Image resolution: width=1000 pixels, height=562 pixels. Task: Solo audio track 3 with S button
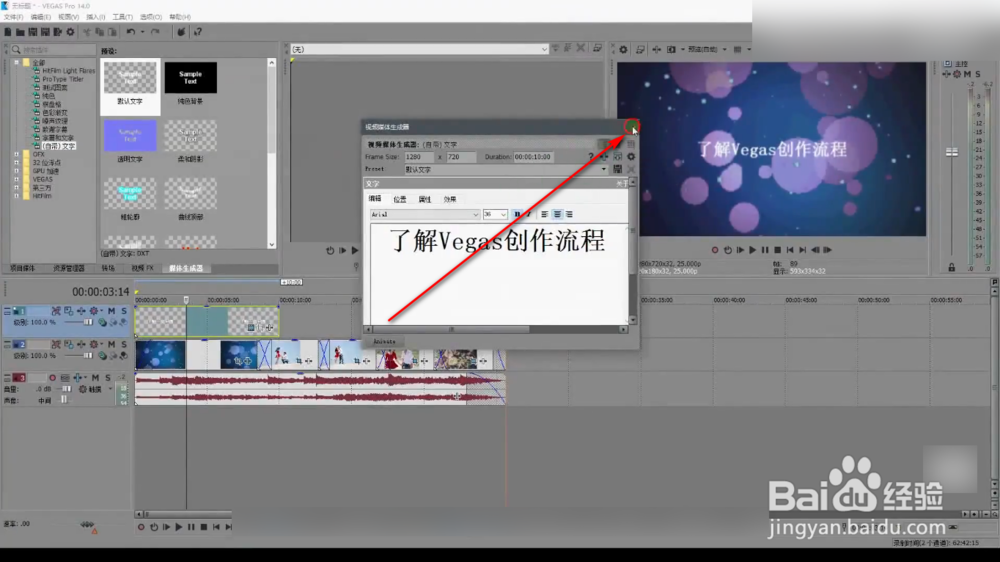tap(108, 378)
